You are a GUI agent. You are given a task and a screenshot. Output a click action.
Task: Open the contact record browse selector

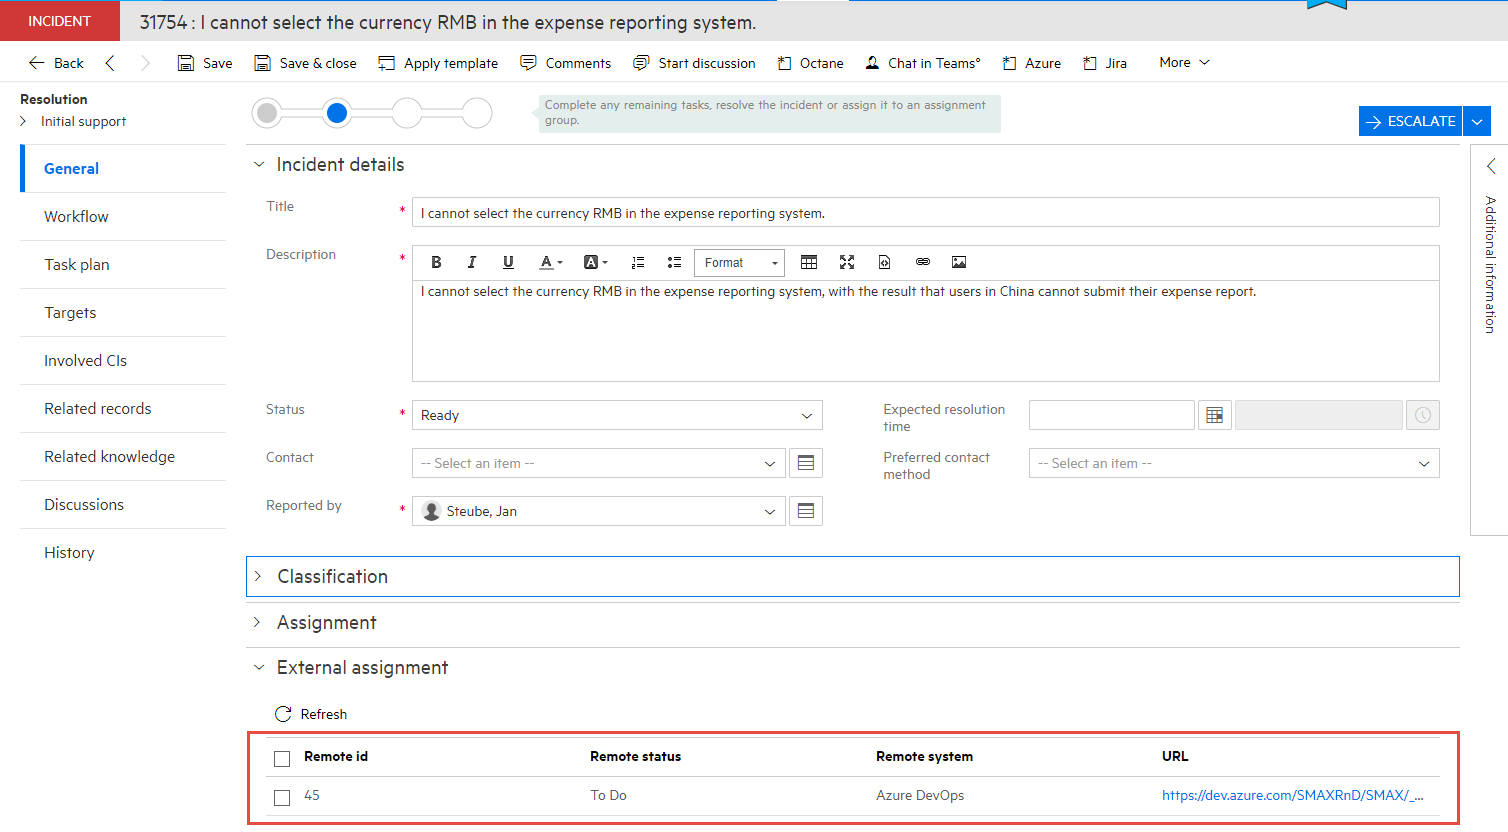(806, 462)
